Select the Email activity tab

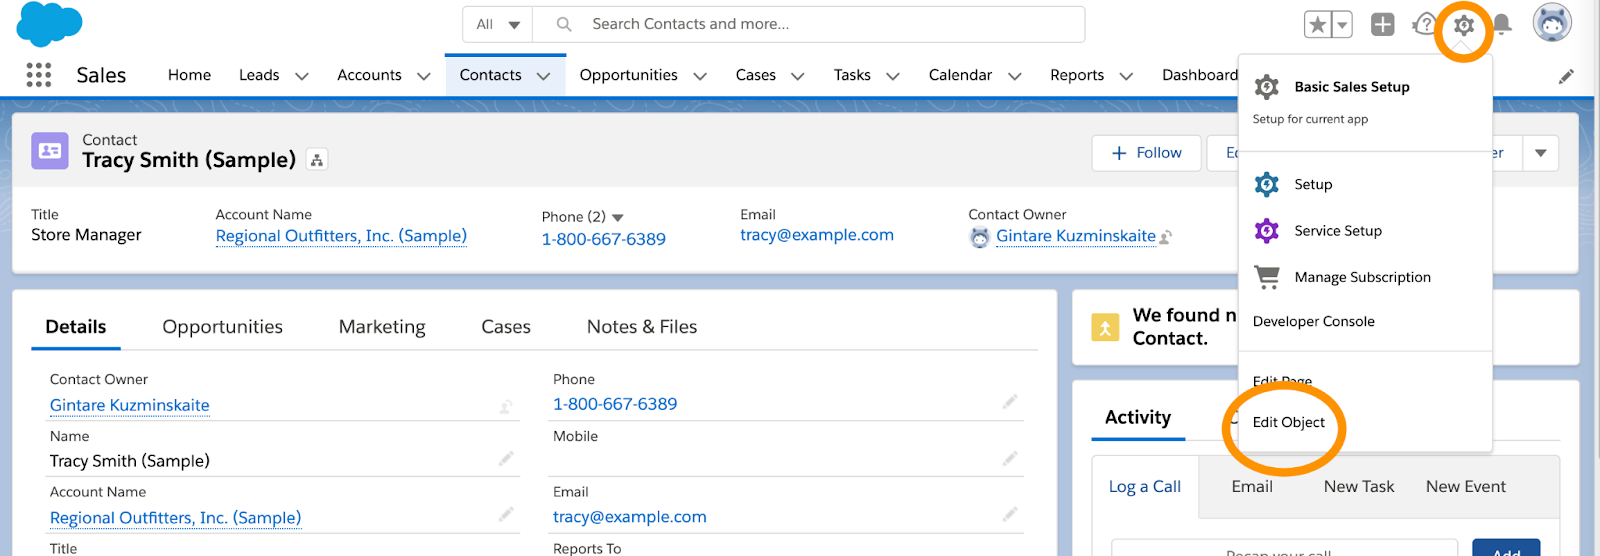pyautogui.click(x=1252, y=487)
